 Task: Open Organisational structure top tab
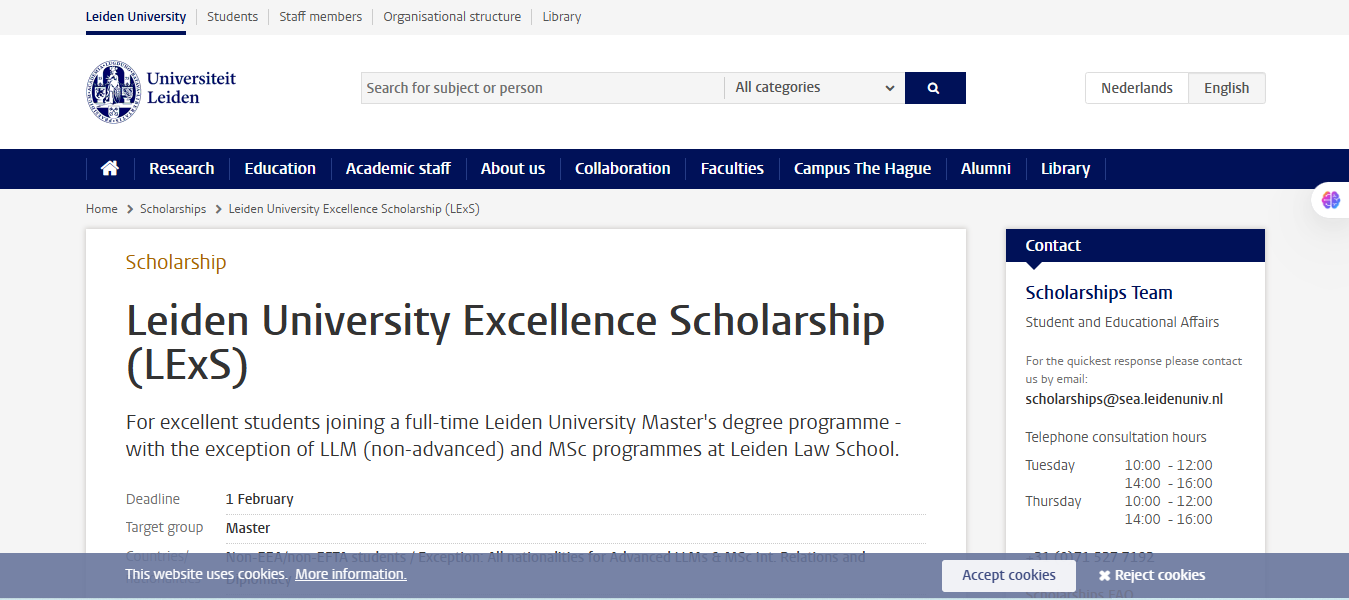tap(452, 17)
